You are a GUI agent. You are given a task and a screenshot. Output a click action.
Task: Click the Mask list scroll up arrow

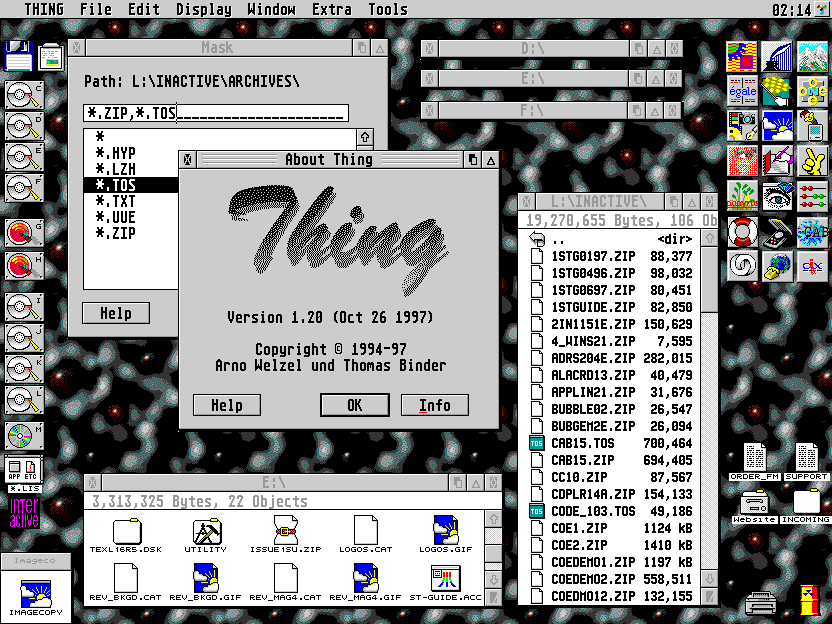(x=365, y=137)
